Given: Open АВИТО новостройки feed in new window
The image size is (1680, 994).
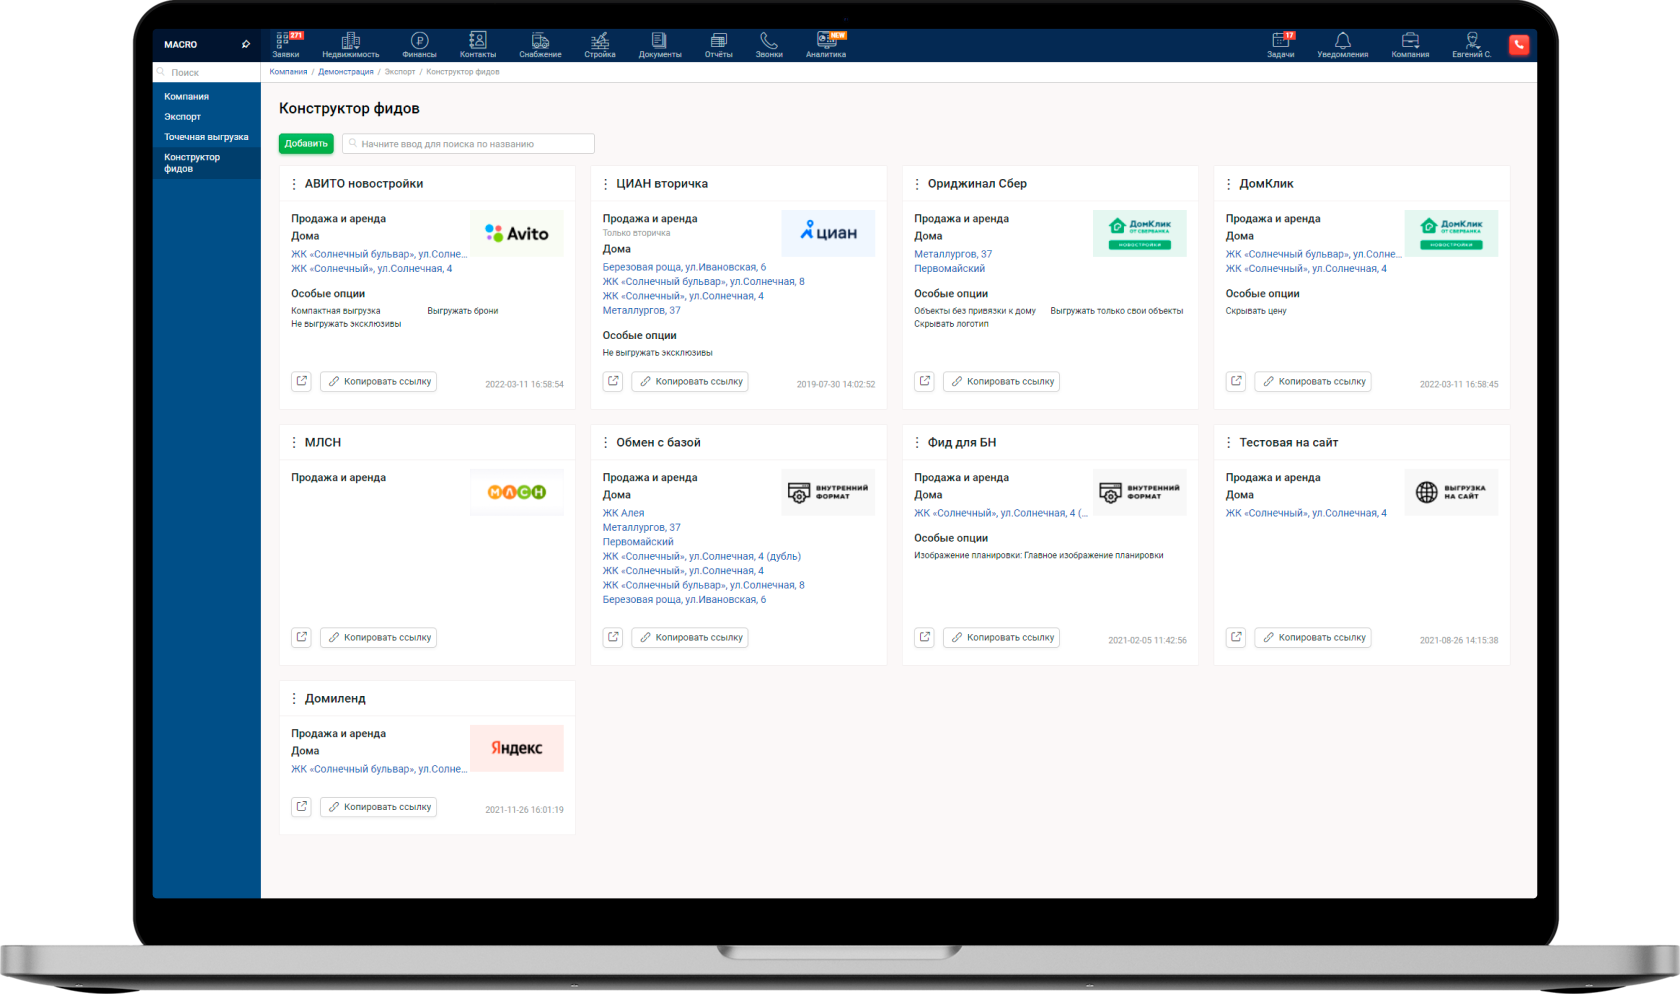Looking at the screenshot, I should coord(301,381).
